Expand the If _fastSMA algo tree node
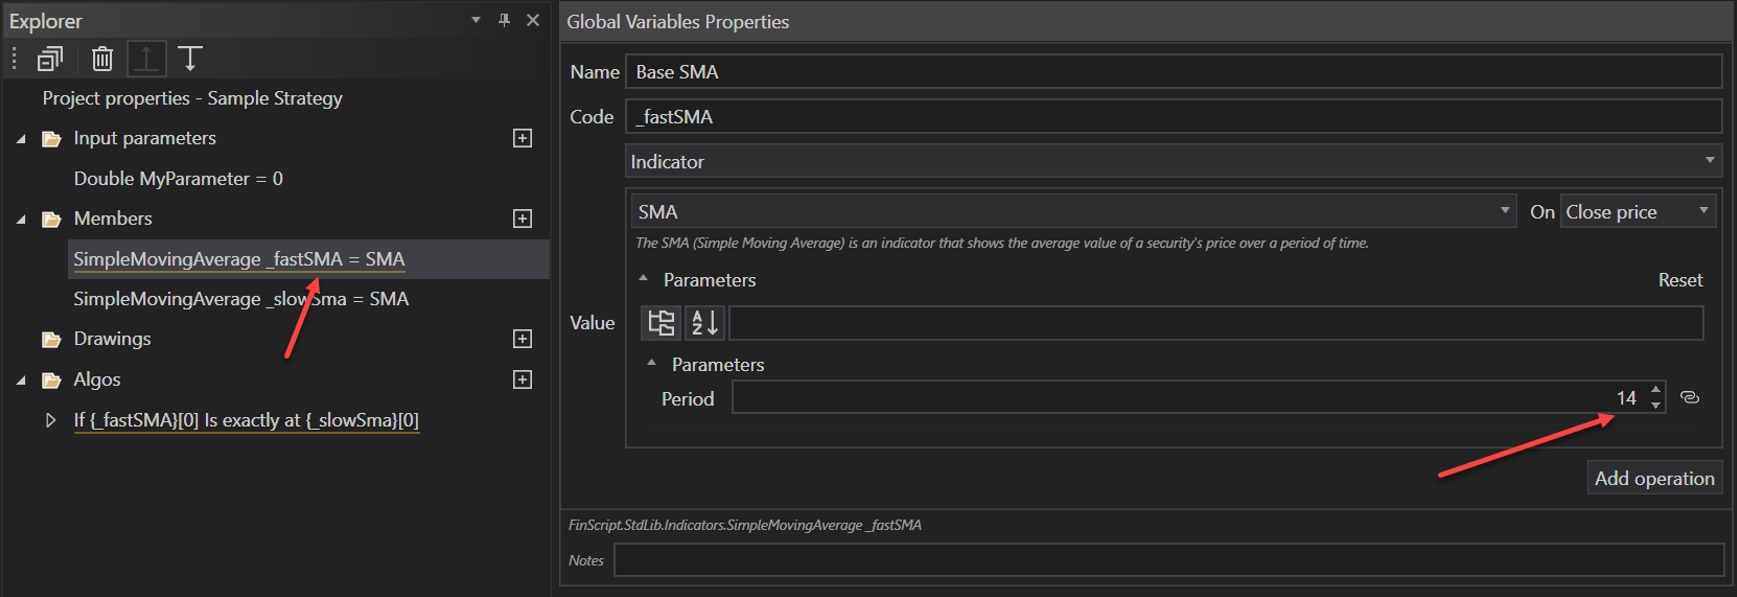 [x=50, y=421]
